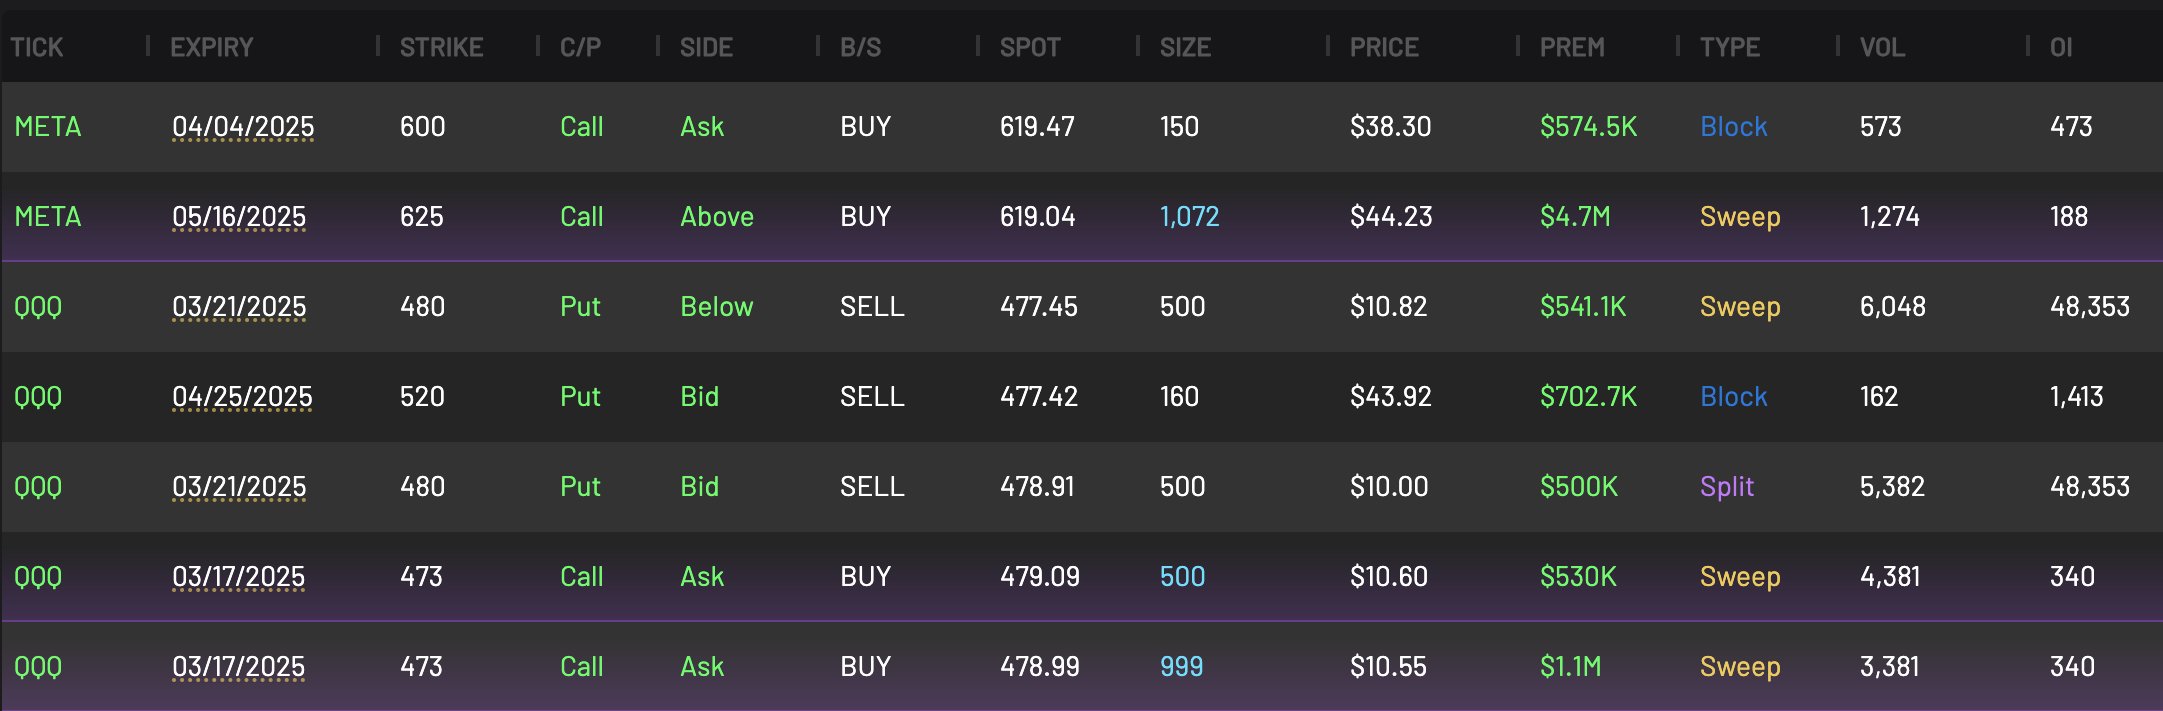
Task: Select the 05/16/2025 expiry date
Action: pos(239,217)
